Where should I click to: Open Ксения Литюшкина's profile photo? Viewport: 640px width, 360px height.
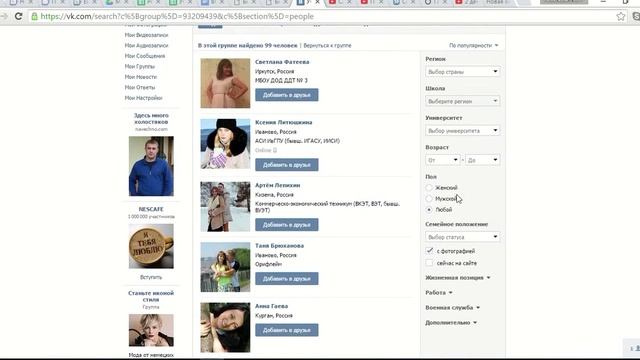click(225, 144)
